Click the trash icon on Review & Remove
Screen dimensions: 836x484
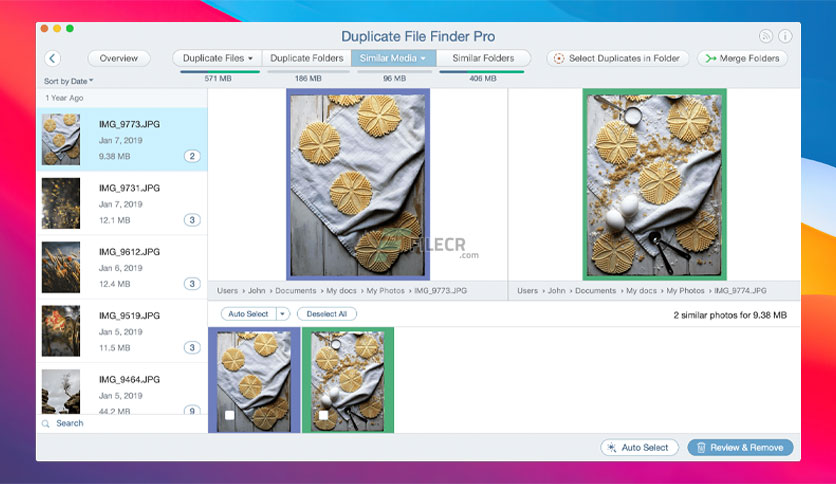click(x=701, y=448)
